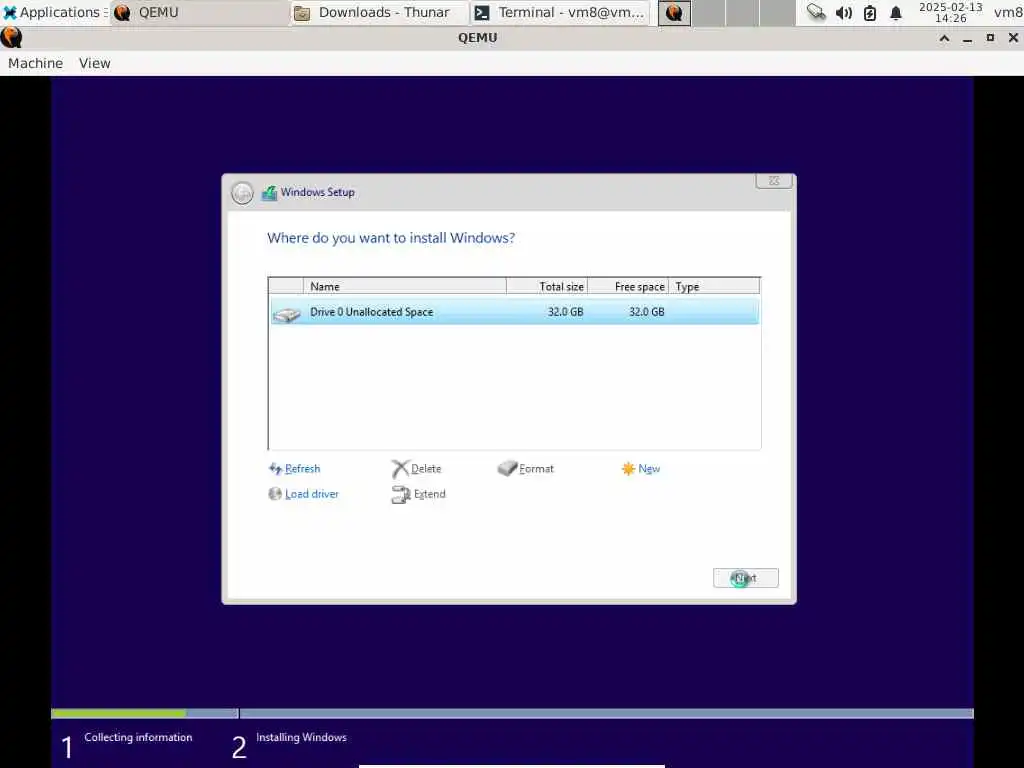Click the vm8 user label in panel
1024x768 pixels.
[1008, 12]
